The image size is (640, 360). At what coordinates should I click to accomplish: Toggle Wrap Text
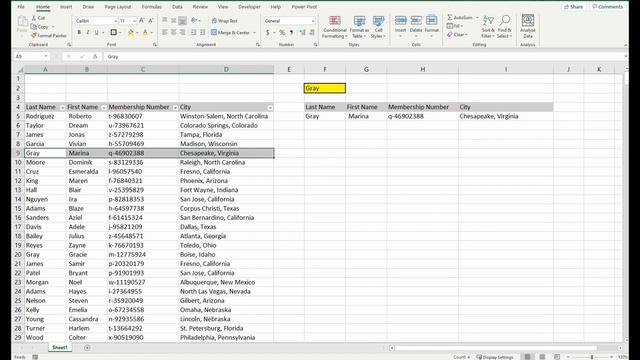(224, 21)
